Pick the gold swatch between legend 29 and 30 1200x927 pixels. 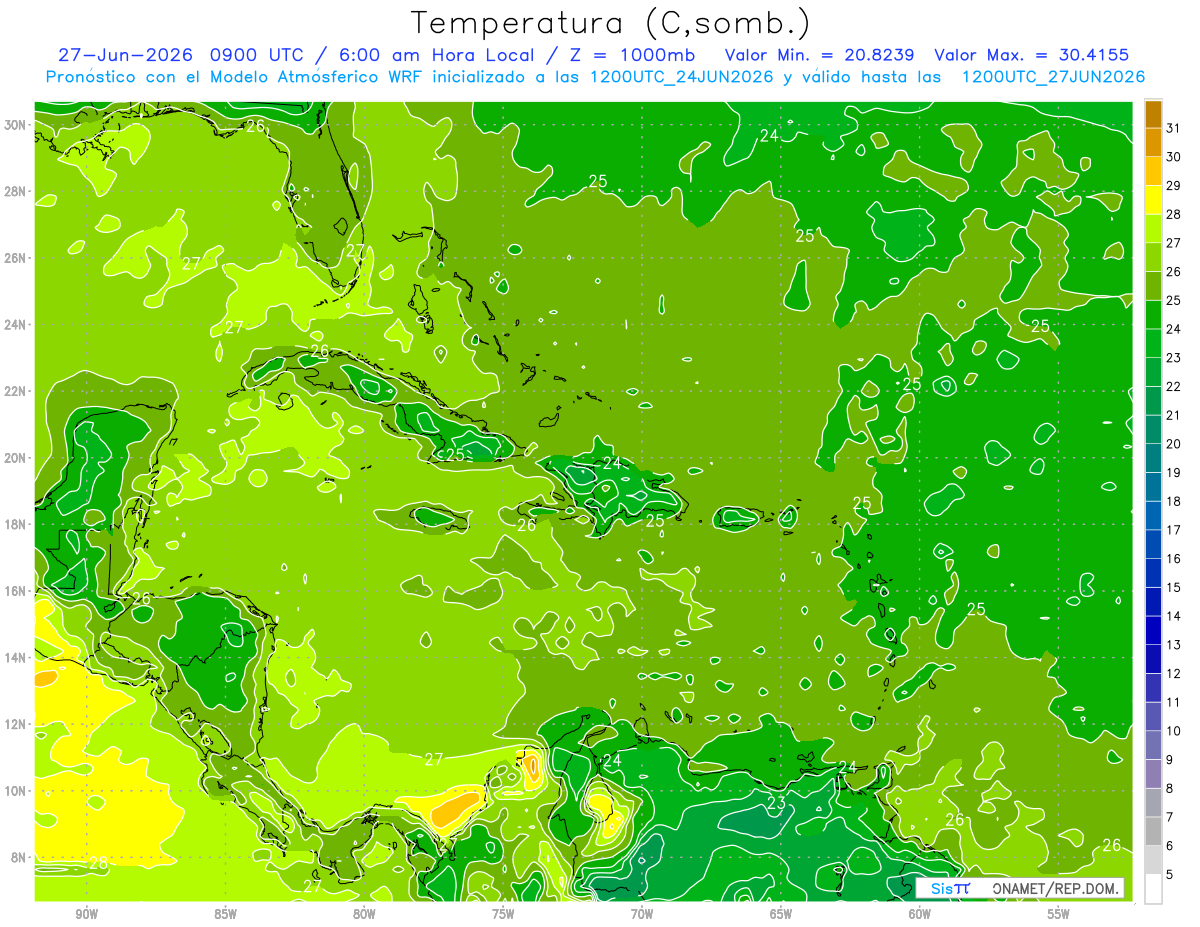tap(1153, 171)
